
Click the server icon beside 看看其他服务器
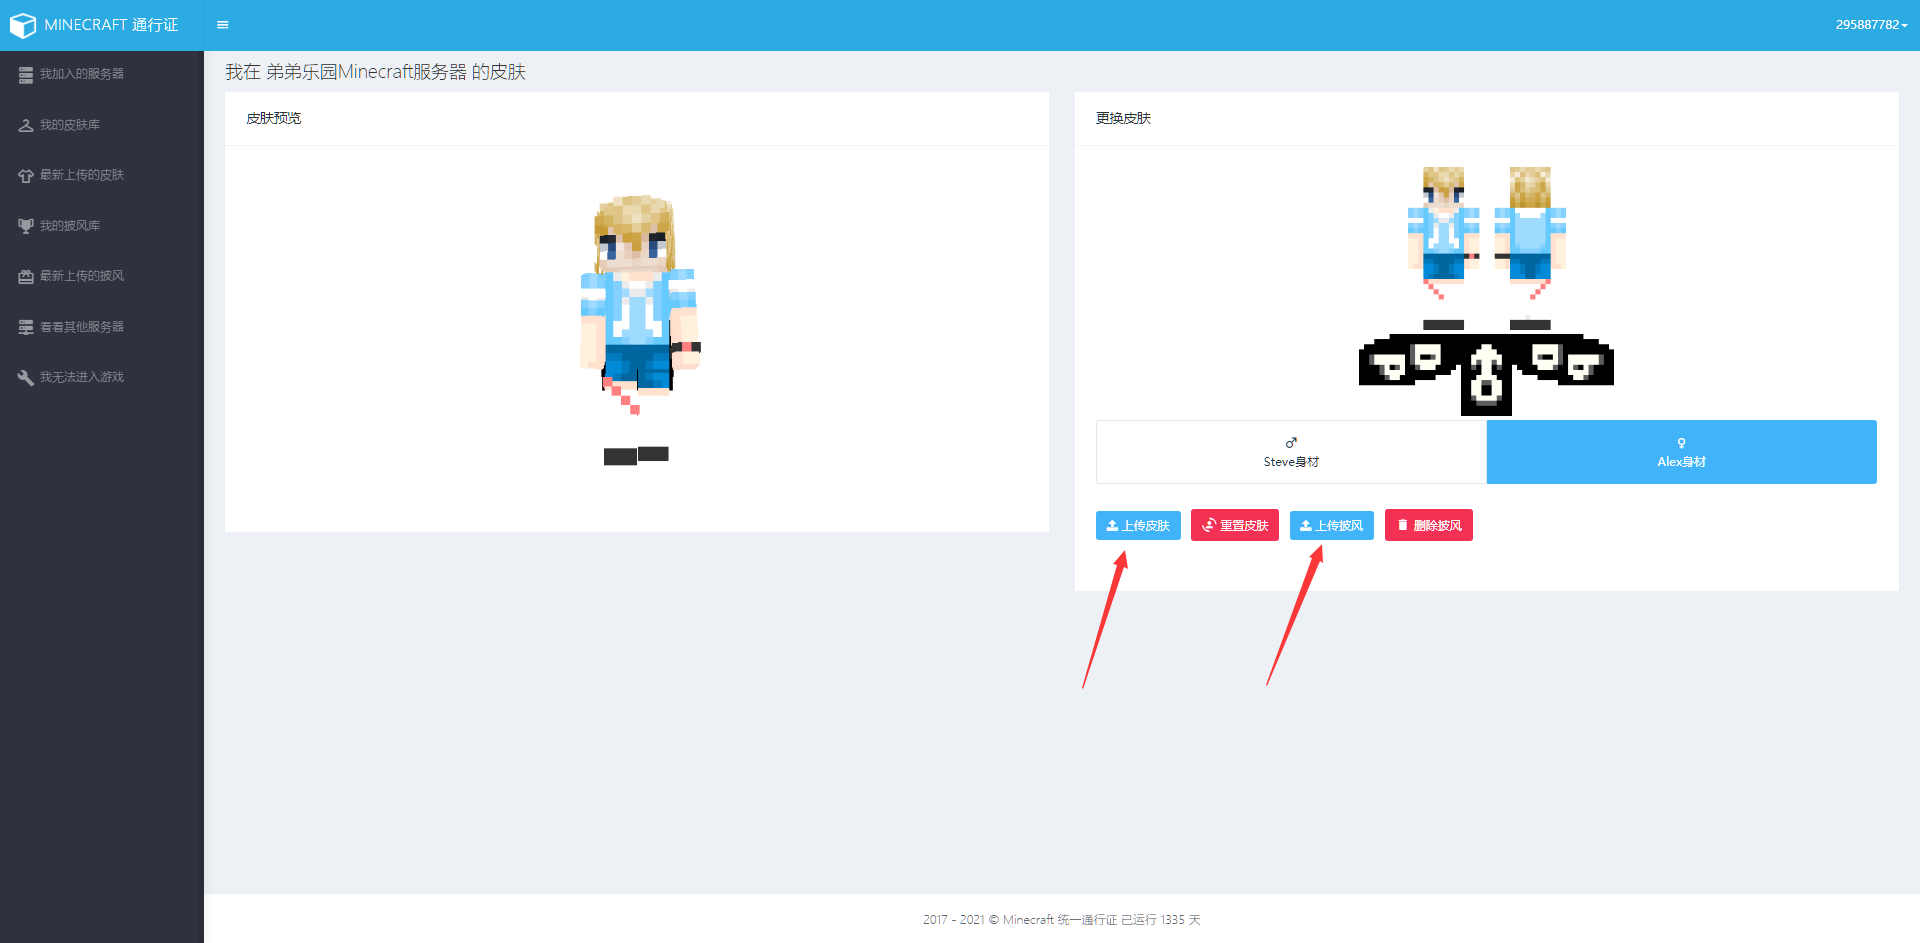point(26,327)
